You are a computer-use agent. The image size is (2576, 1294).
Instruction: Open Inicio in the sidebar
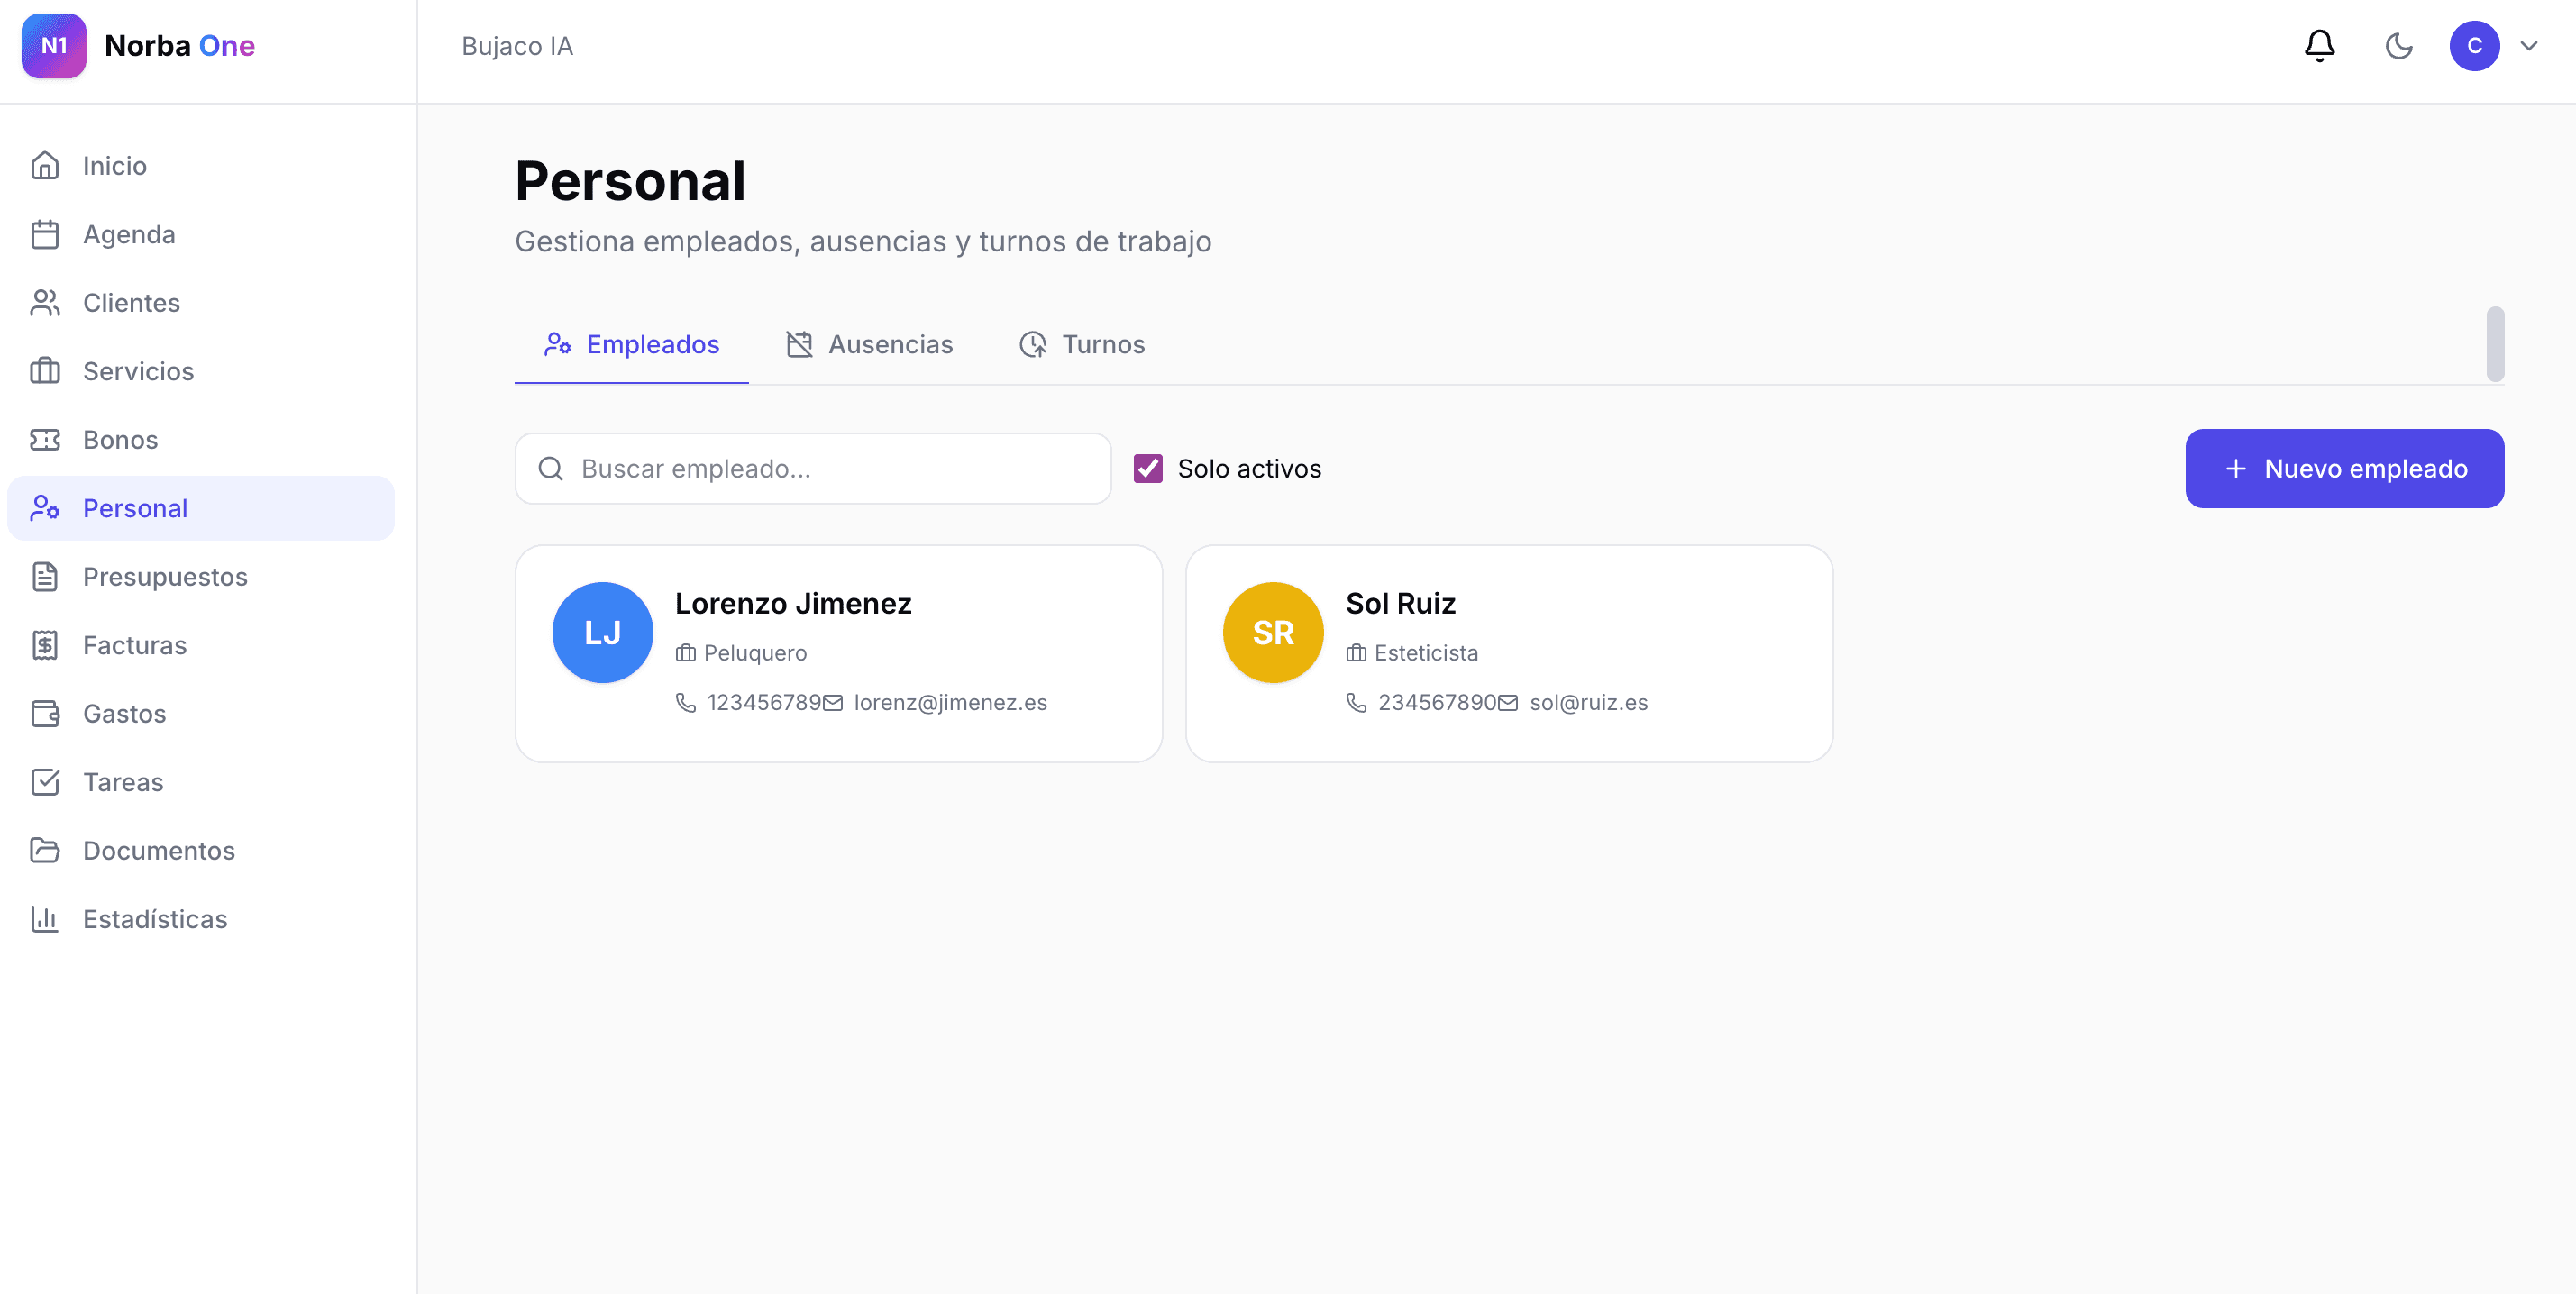click(201, 165)
